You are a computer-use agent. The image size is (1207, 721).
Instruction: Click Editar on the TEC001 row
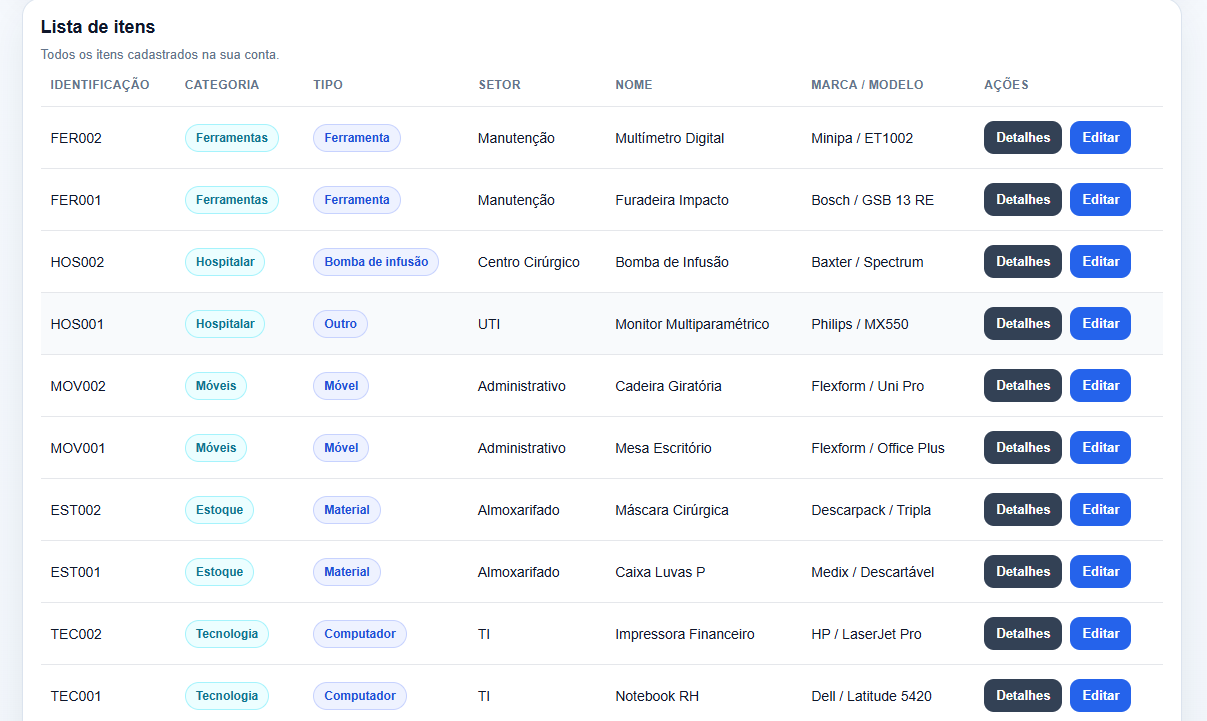1100,696
